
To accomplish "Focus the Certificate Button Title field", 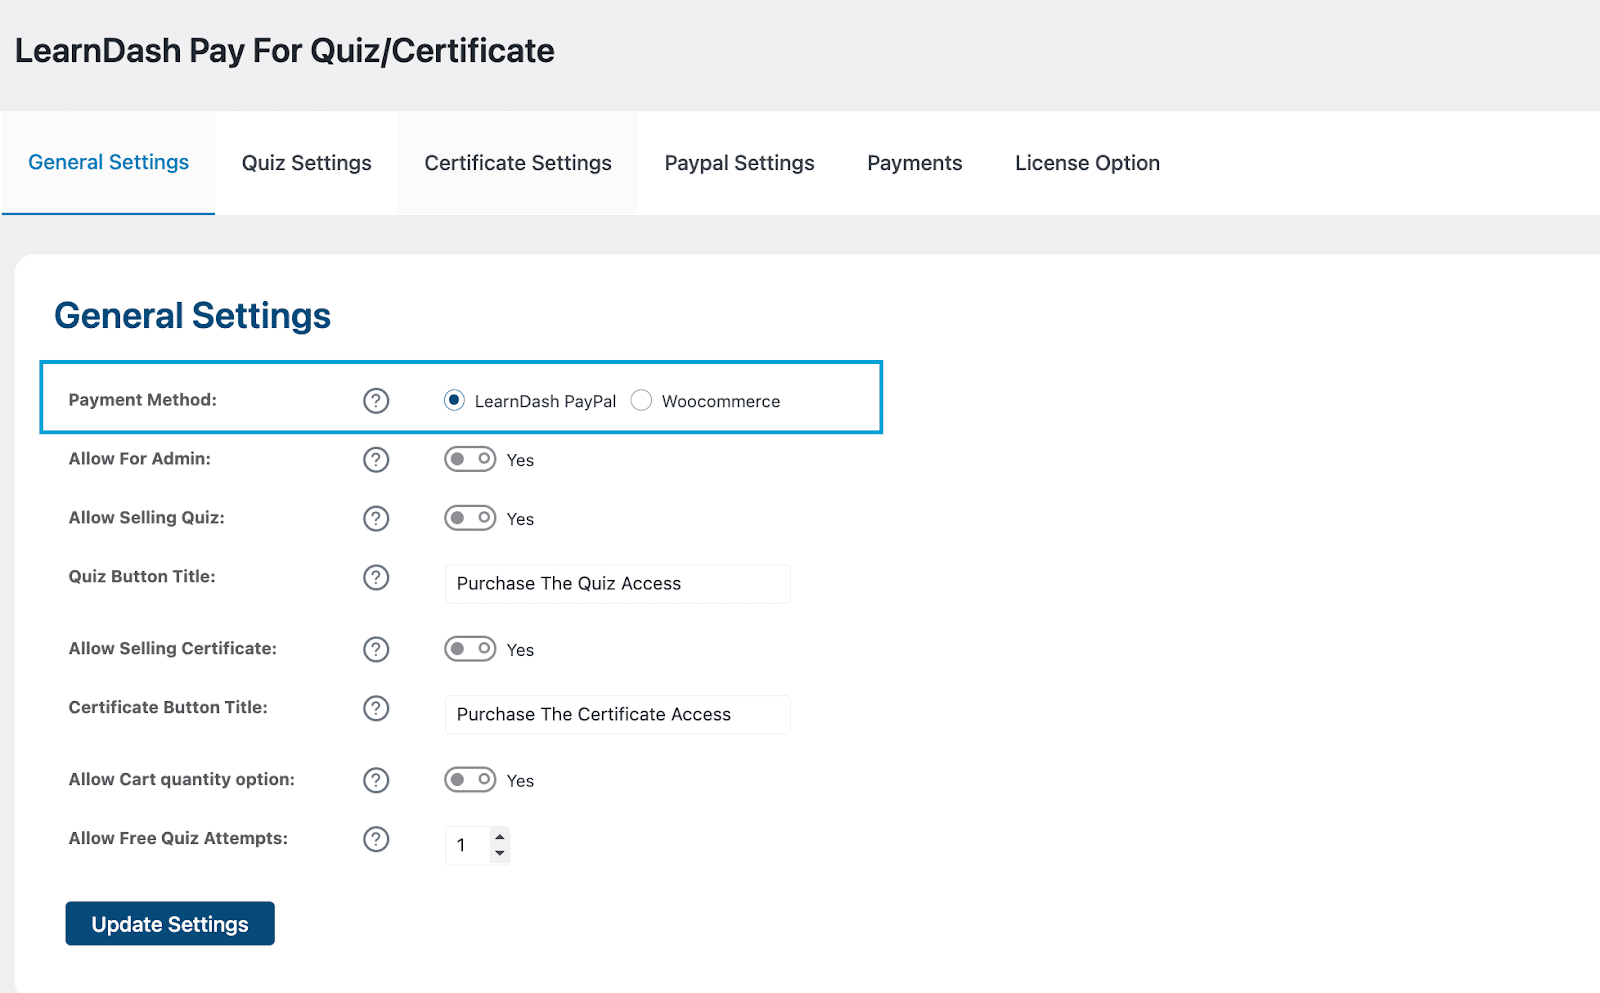I will [617, 715].
